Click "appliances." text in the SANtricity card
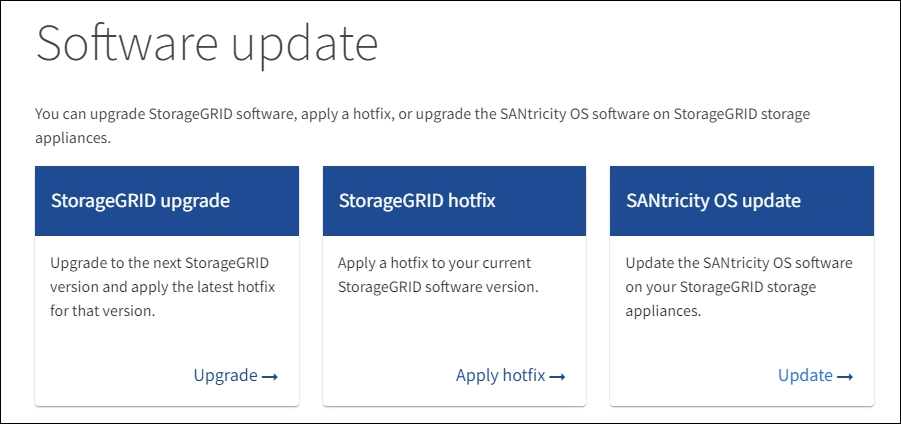Screen dimensions: 901x424 [x=662, y=311]
